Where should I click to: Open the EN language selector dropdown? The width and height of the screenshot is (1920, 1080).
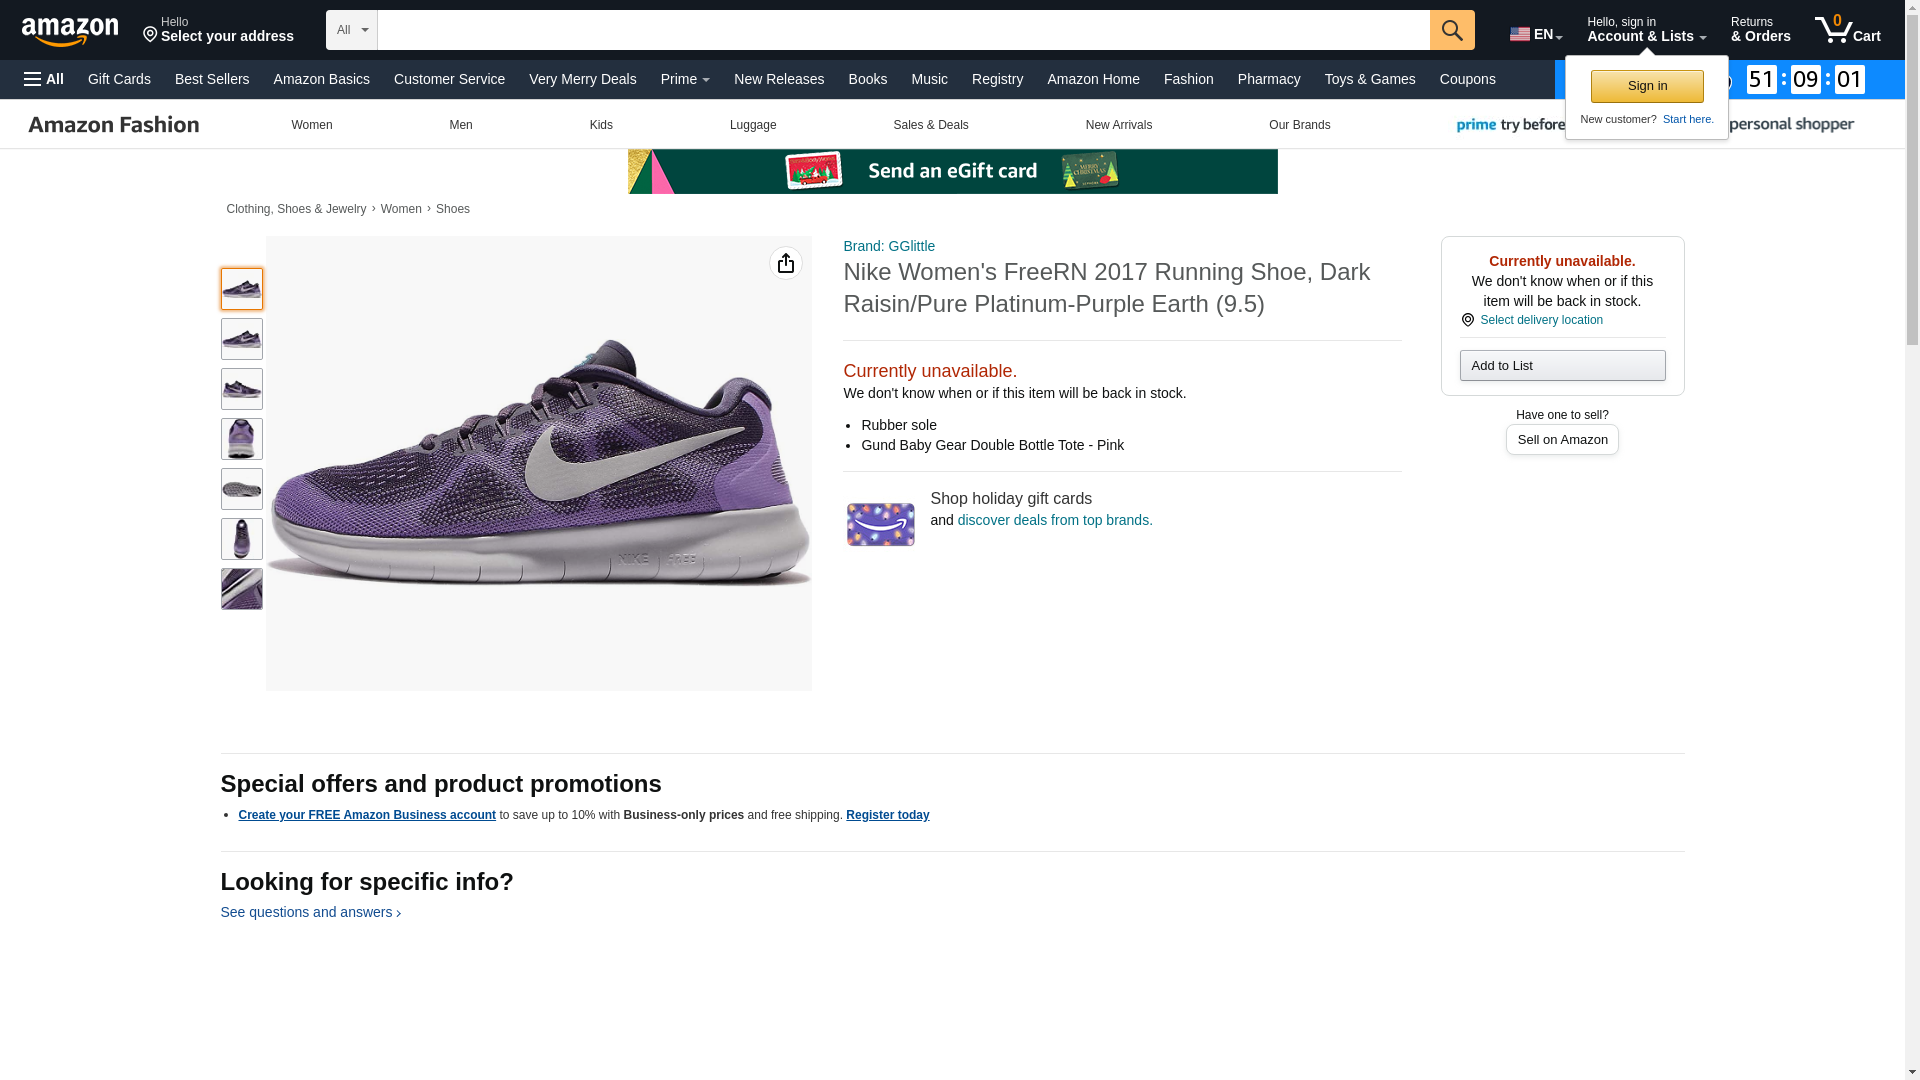pos(1535,34)
